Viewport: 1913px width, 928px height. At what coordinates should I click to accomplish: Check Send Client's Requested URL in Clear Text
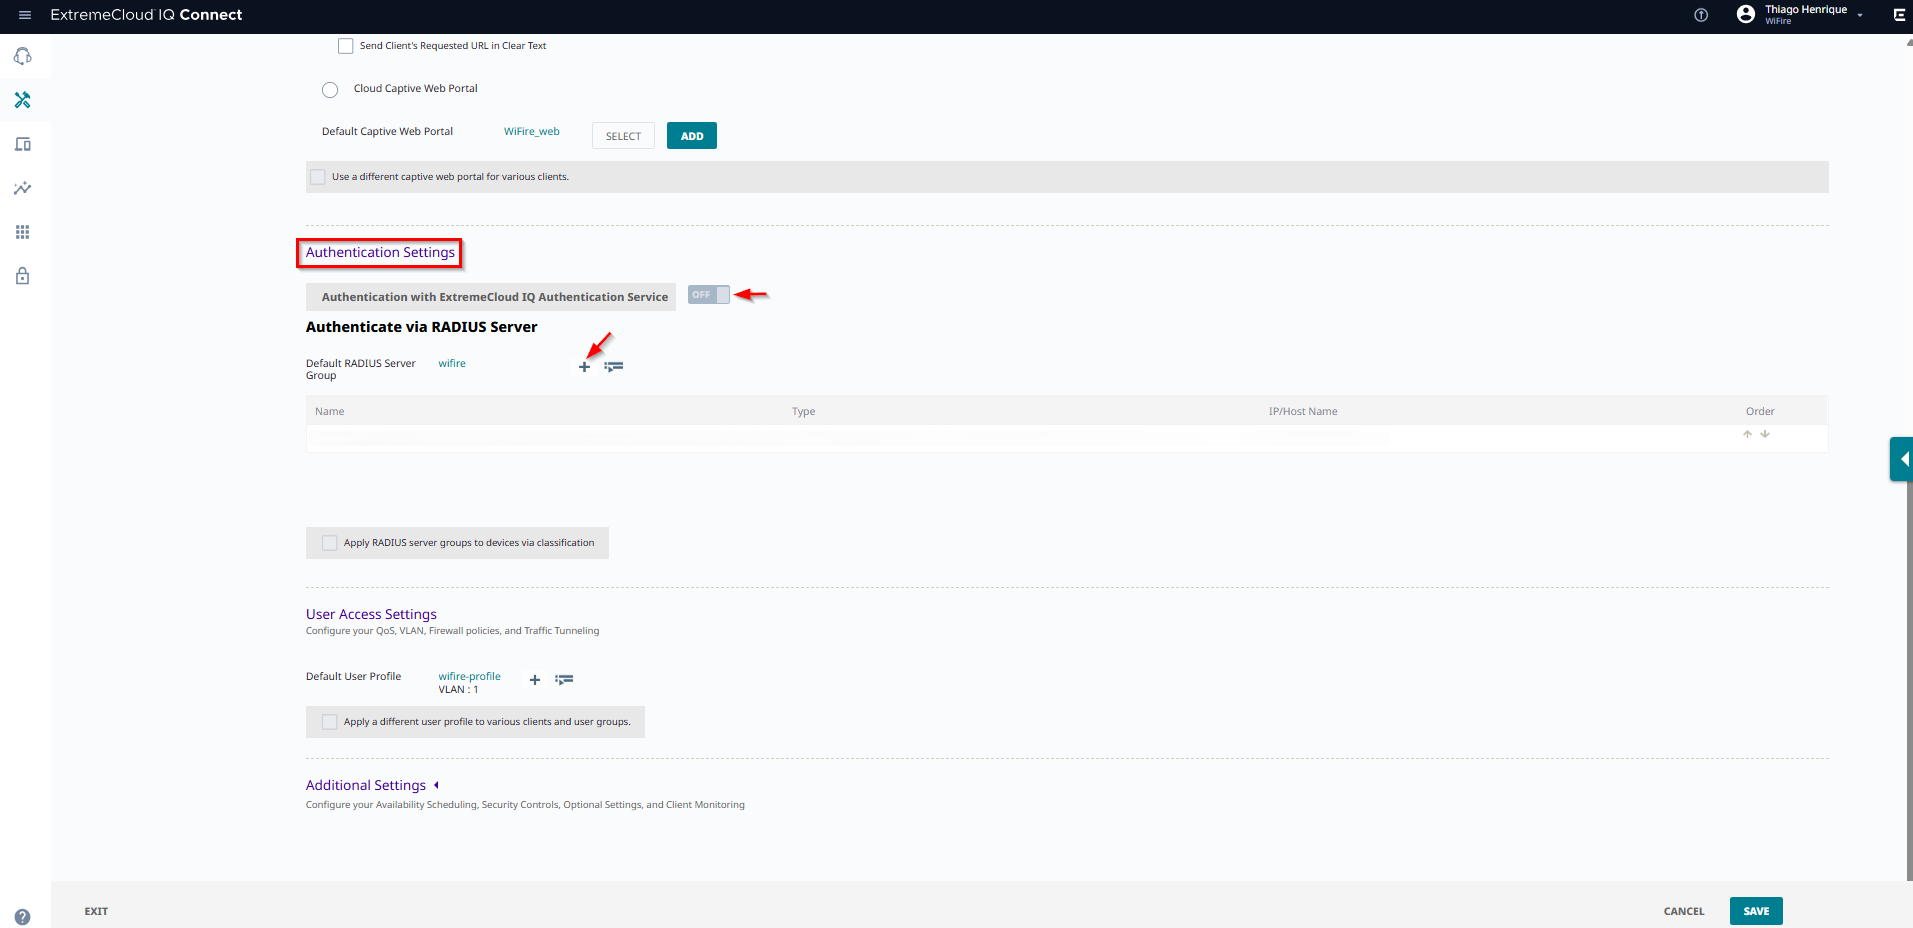[346, 46]
